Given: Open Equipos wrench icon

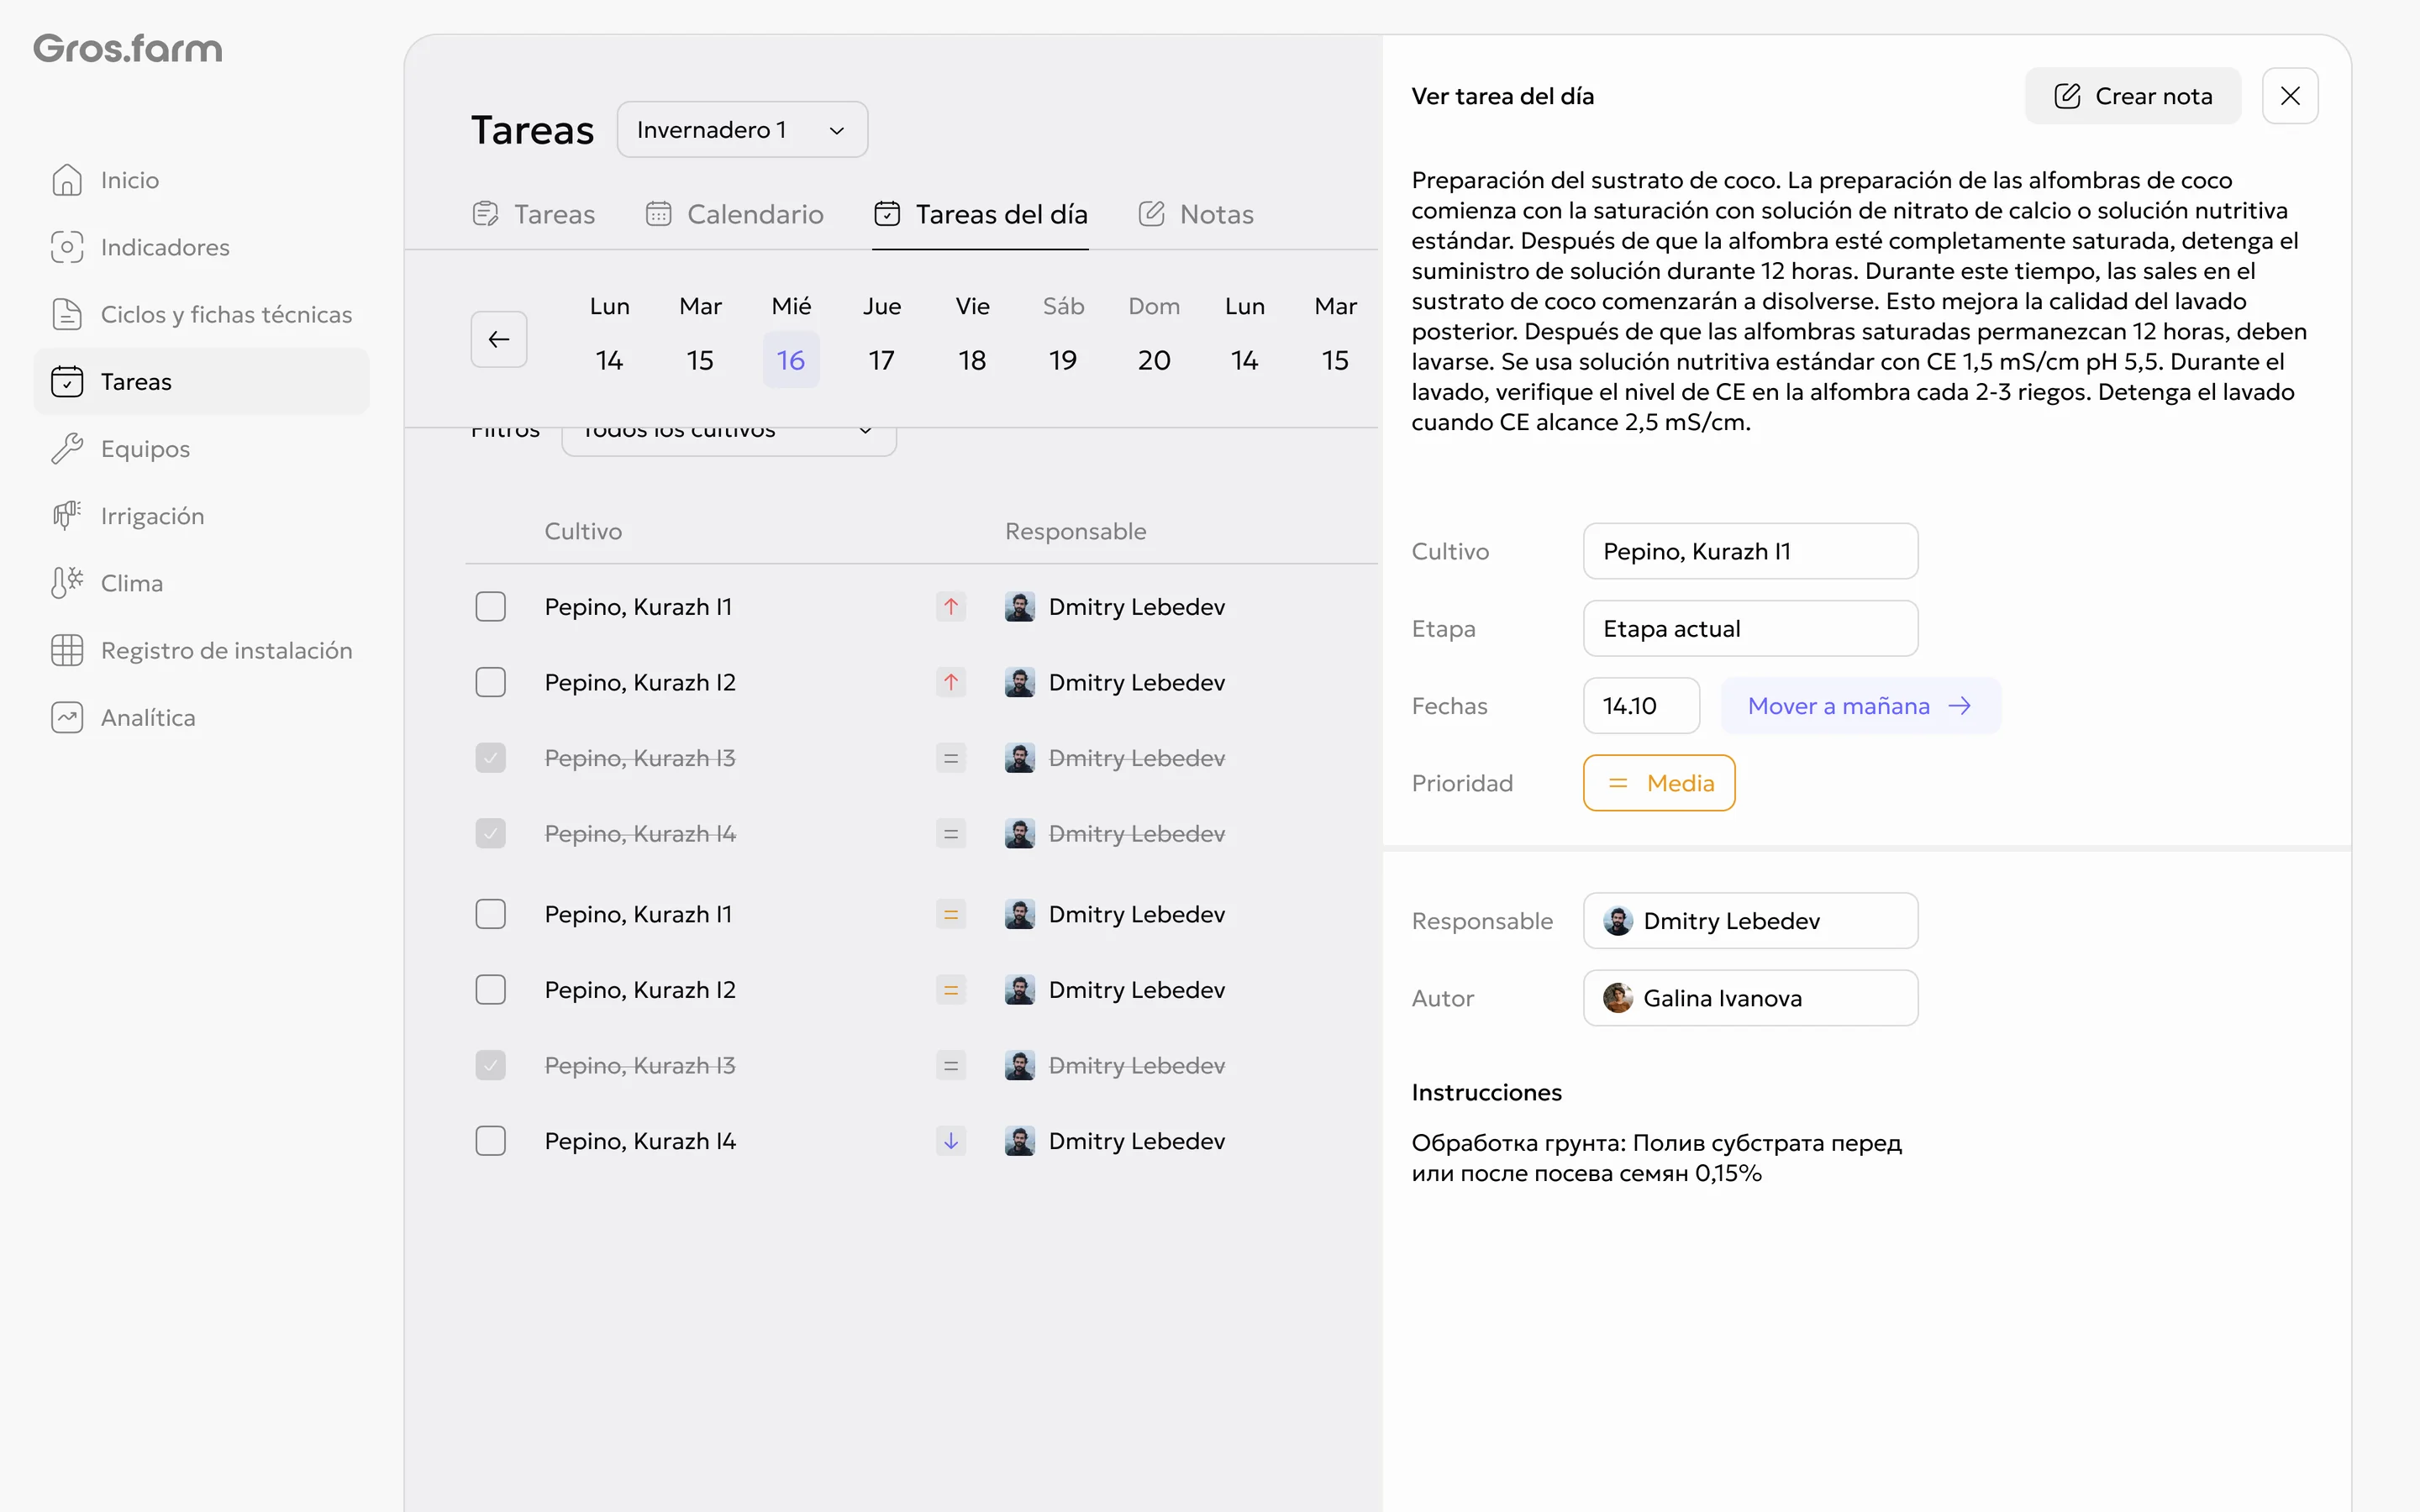Looking at the screenshot, I should 67,448.
